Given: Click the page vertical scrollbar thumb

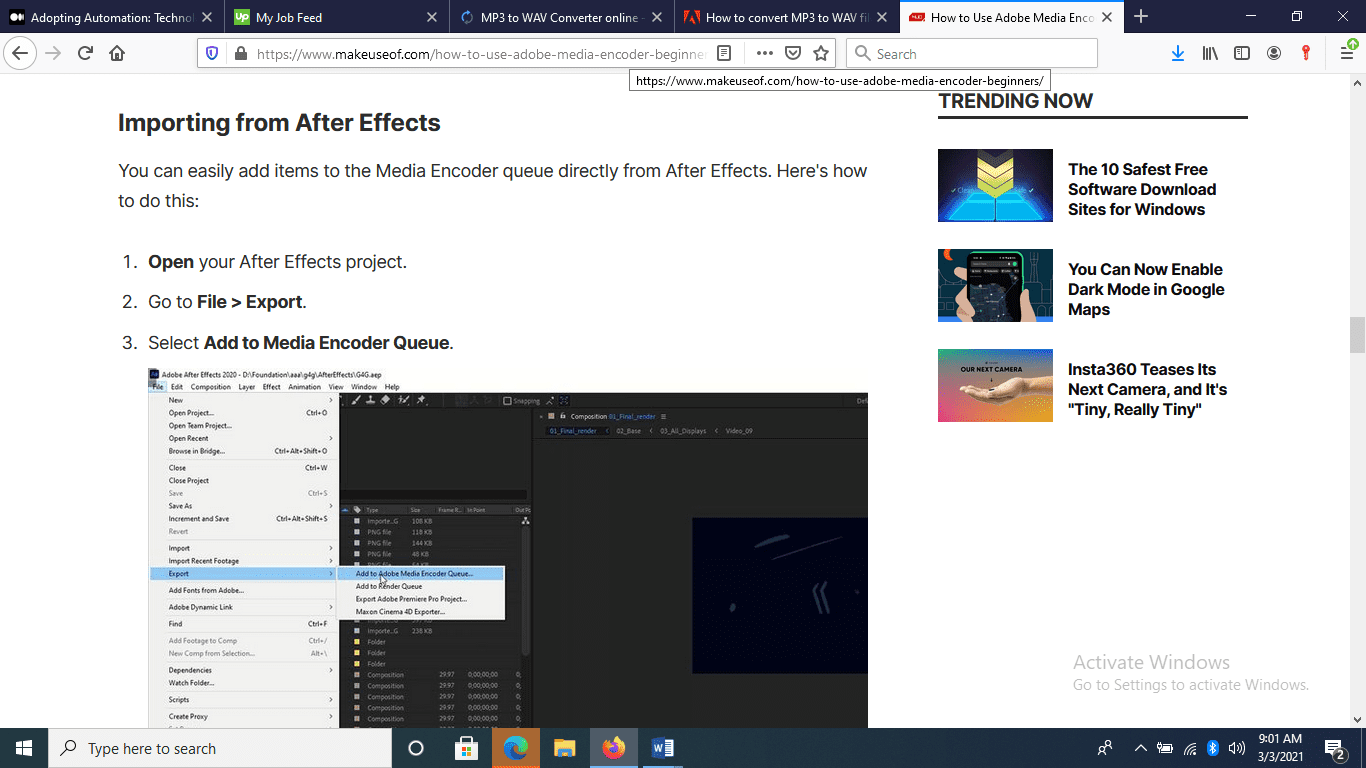Looking at the screenshot, I should pos(1357,335).
